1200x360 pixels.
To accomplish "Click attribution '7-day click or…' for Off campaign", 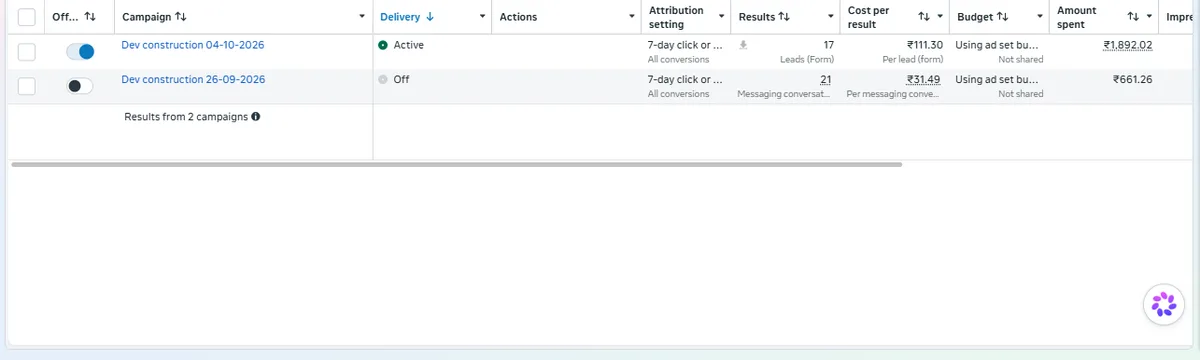I will tap(685, 79).
